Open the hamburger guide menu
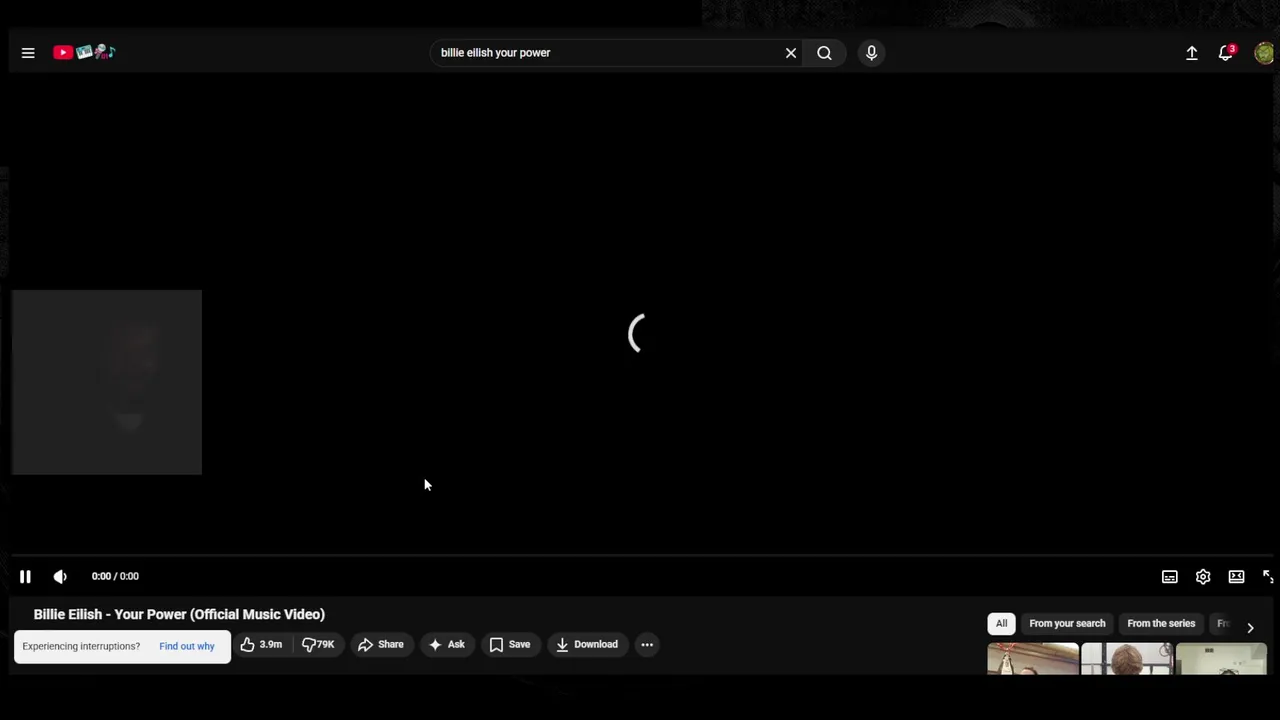The width and height of the screenshot is (1280, 720). pos(28,53)
